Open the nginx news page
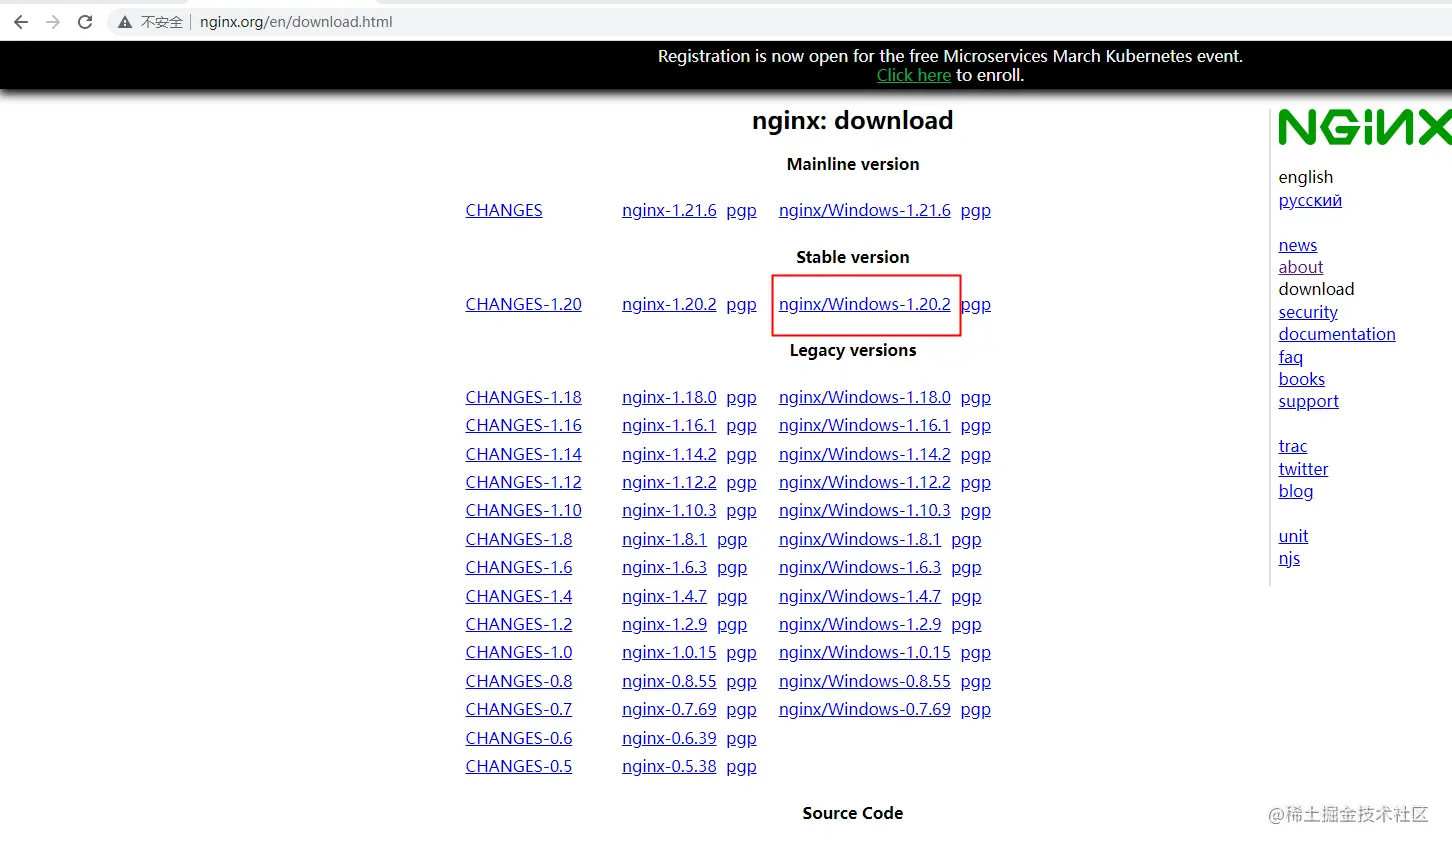 (1297, 245)
